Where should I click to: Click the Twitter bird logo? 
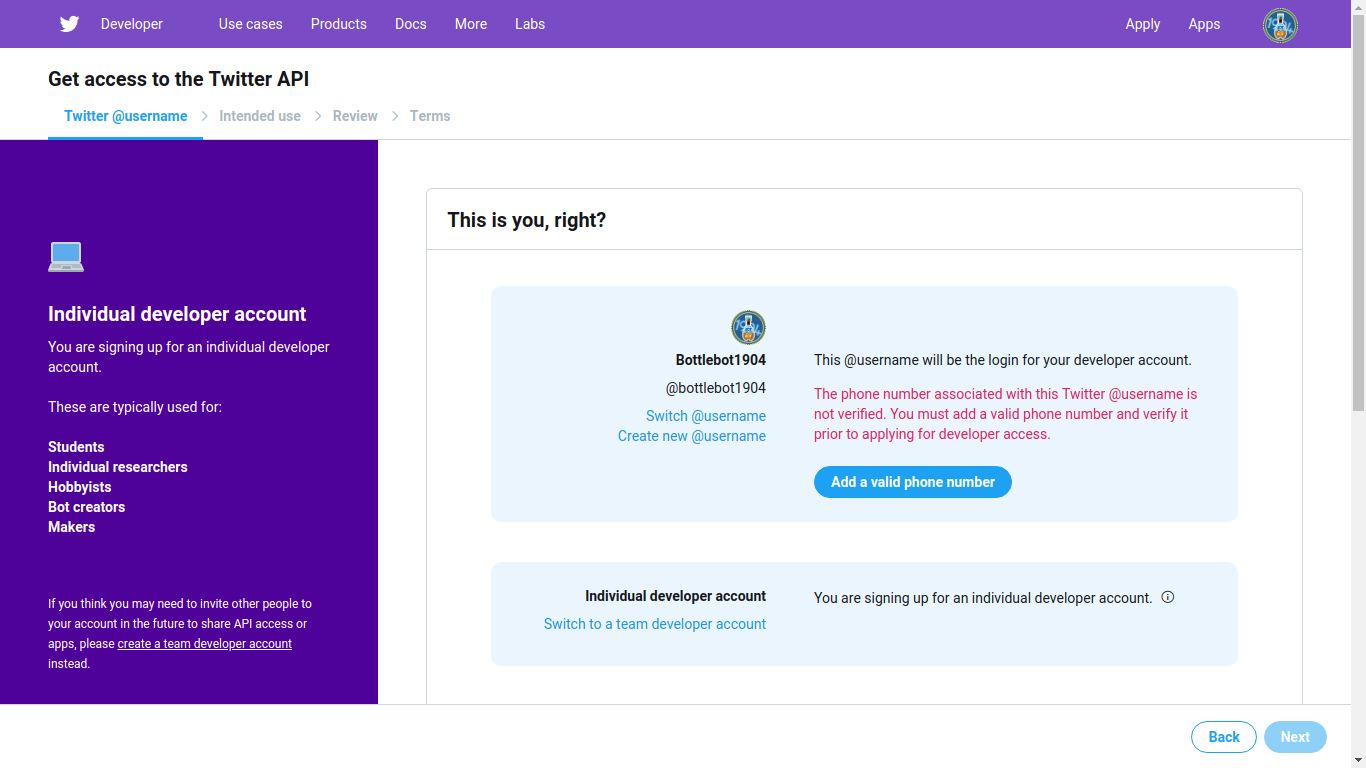pyautogui.click(x=69, y=24)
